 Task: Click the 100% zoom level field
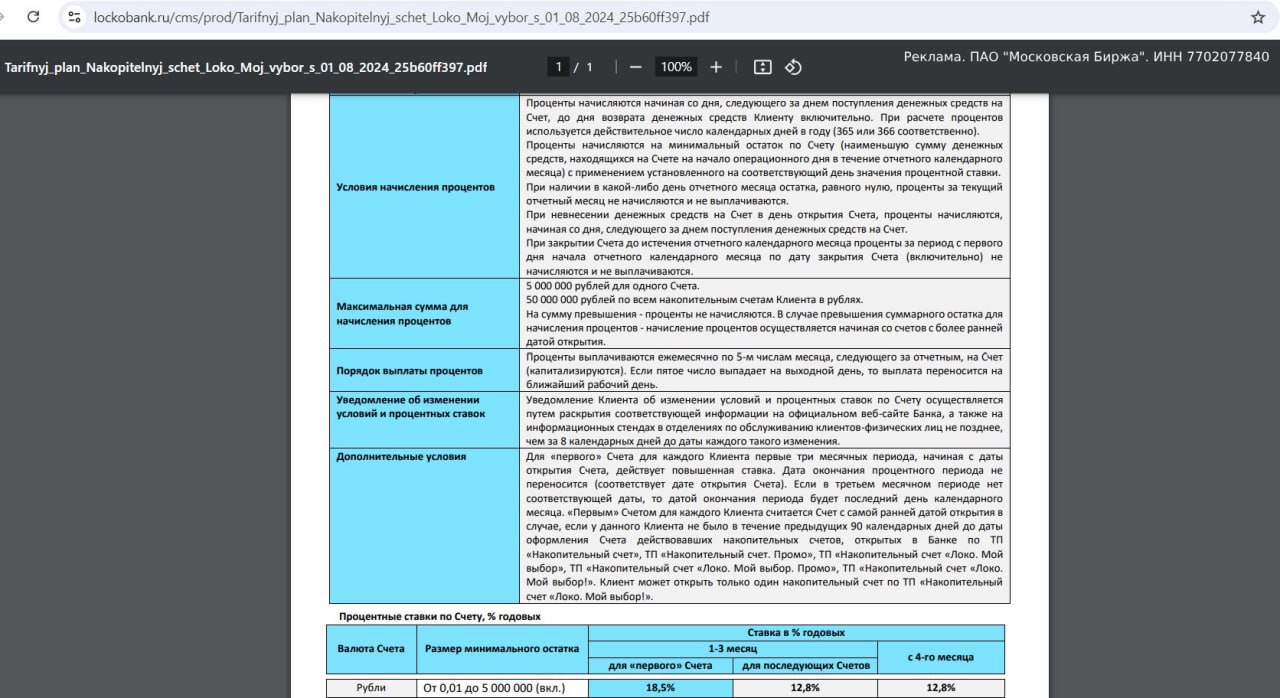pos(676,67)
